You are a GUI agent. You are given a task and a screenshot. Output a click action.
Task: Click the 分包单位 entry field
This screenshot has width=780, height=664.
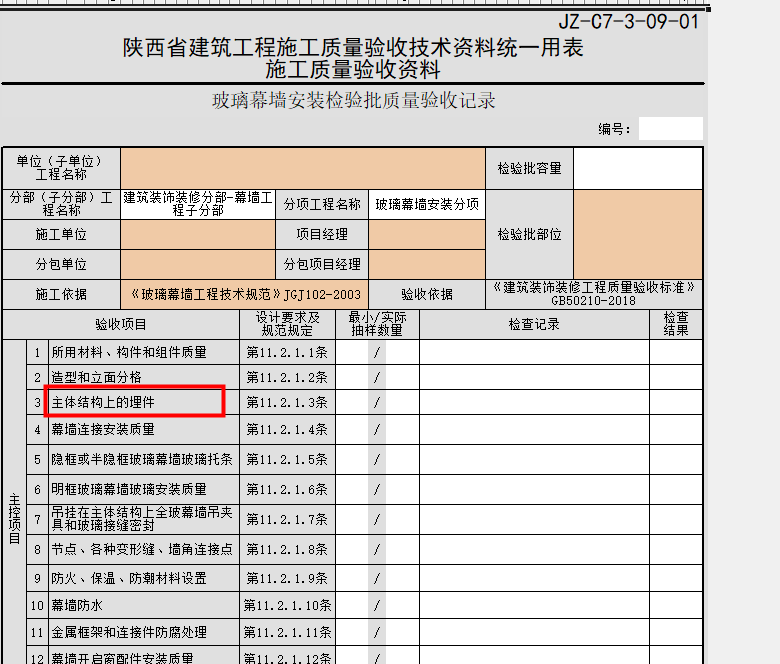pyautogui.click(x=198, y=265)
